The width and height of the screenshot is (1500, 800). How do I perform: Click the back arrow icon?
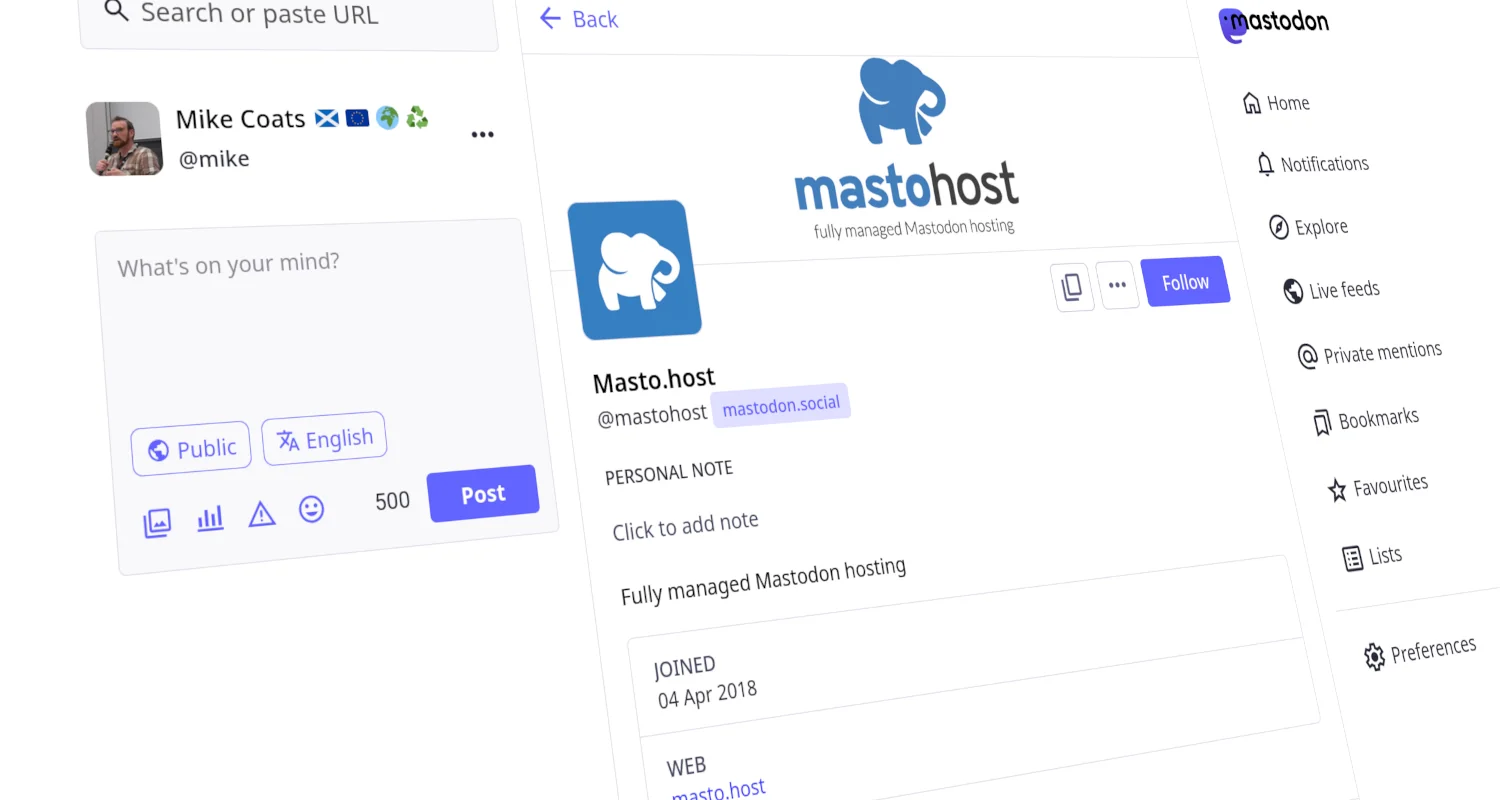550,17
